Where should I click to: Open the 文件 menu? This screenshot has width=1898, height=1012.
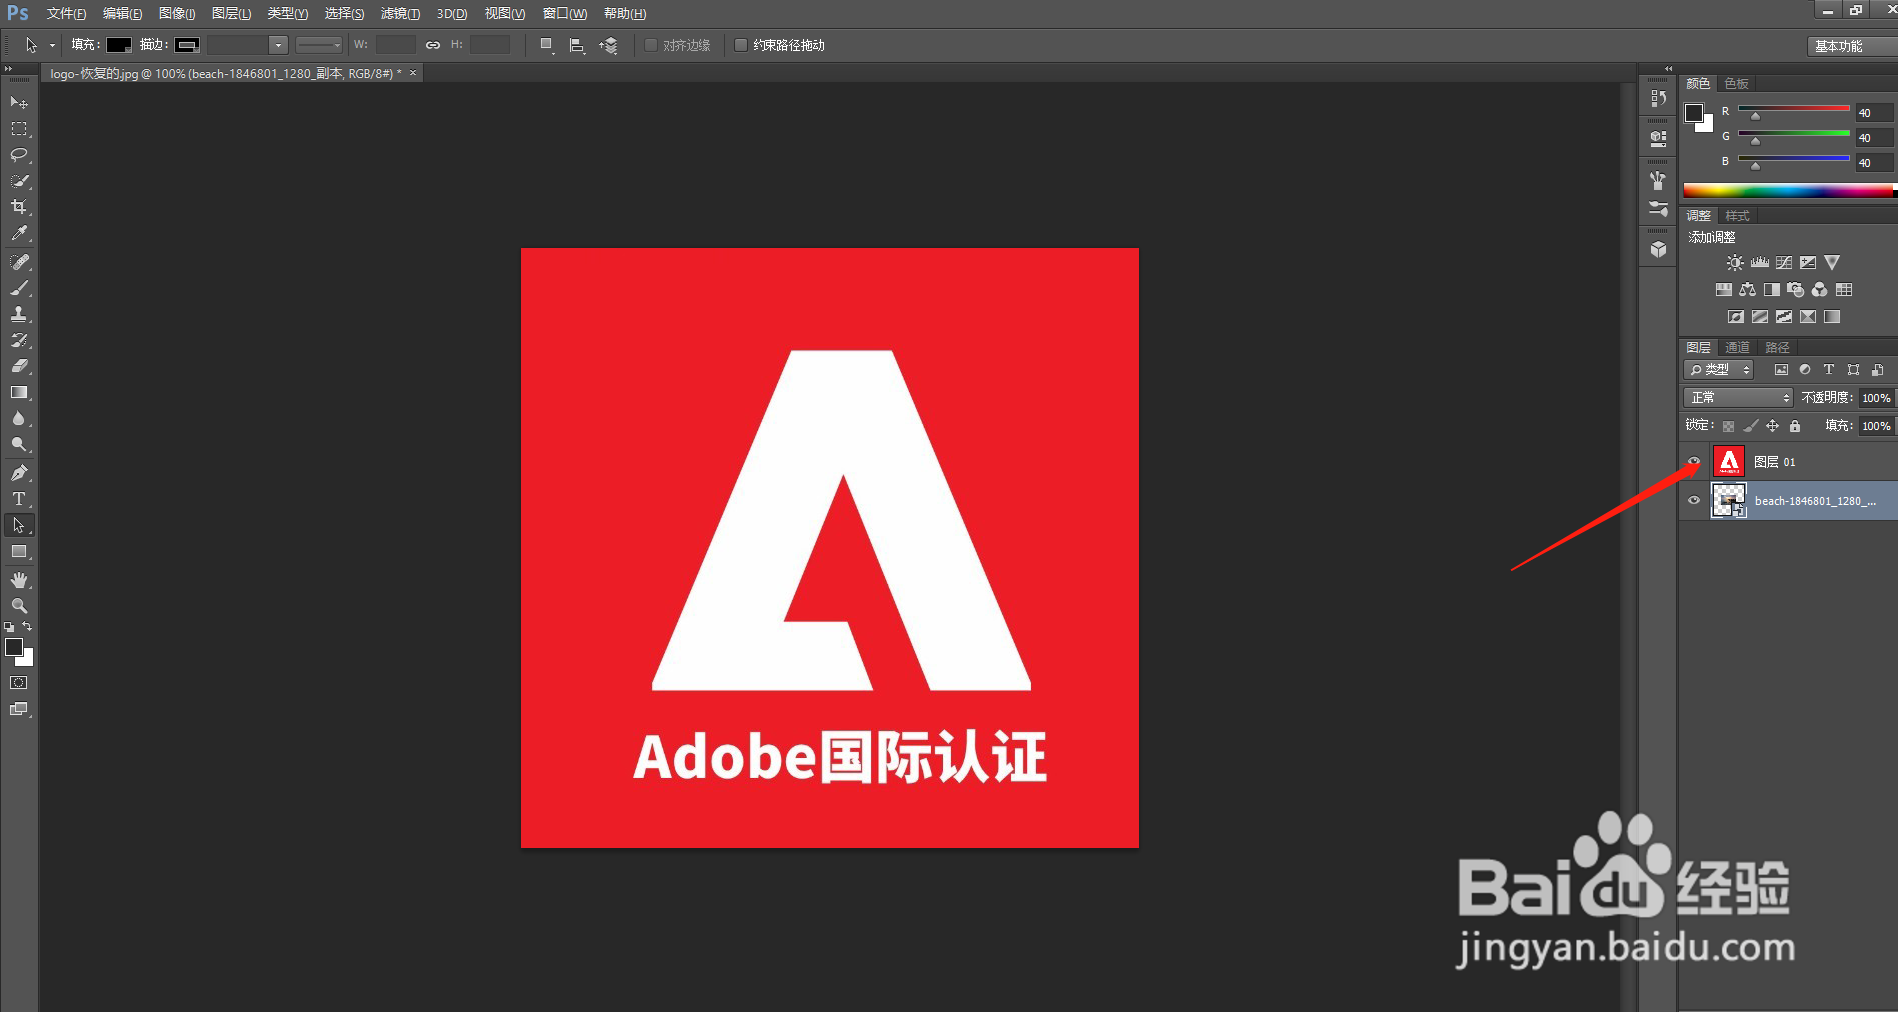pos(66,13)
